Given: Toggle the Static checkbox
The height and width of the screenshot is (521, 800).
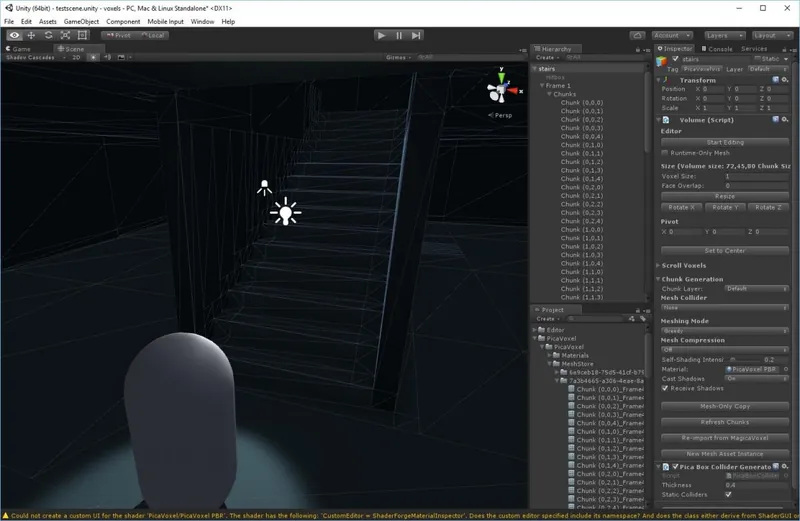Looking at the screenshot, I should click(x=757, y=59).
